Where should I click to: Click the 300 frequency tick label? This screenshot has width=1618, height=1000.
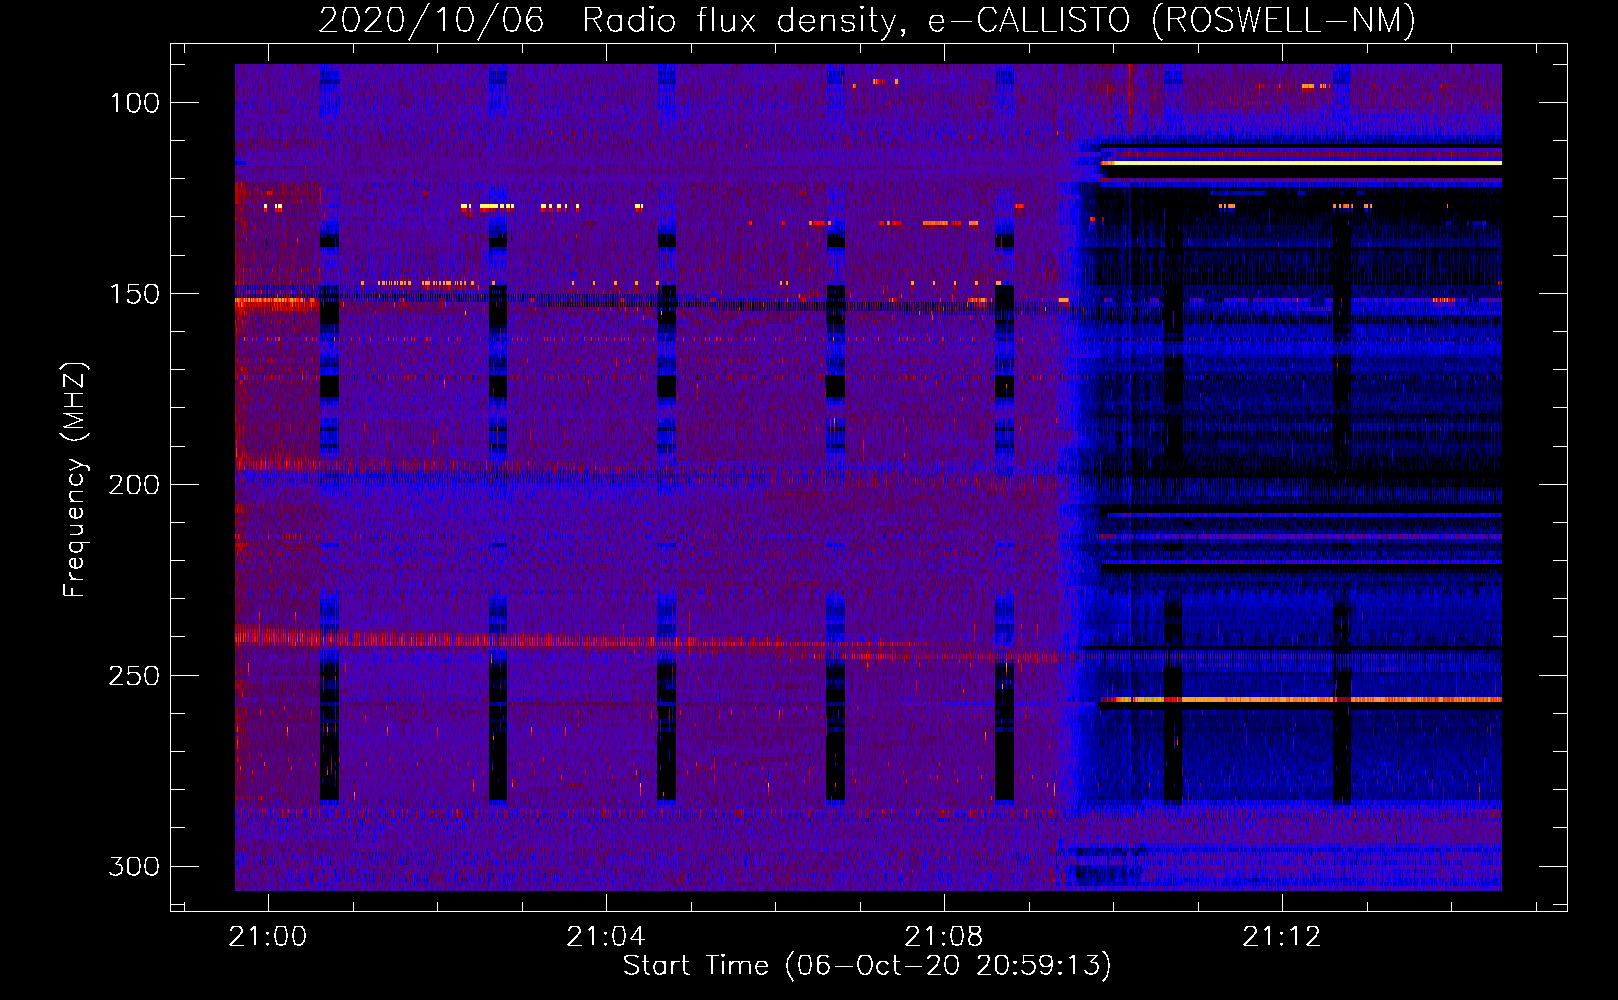tap(134, 867)
